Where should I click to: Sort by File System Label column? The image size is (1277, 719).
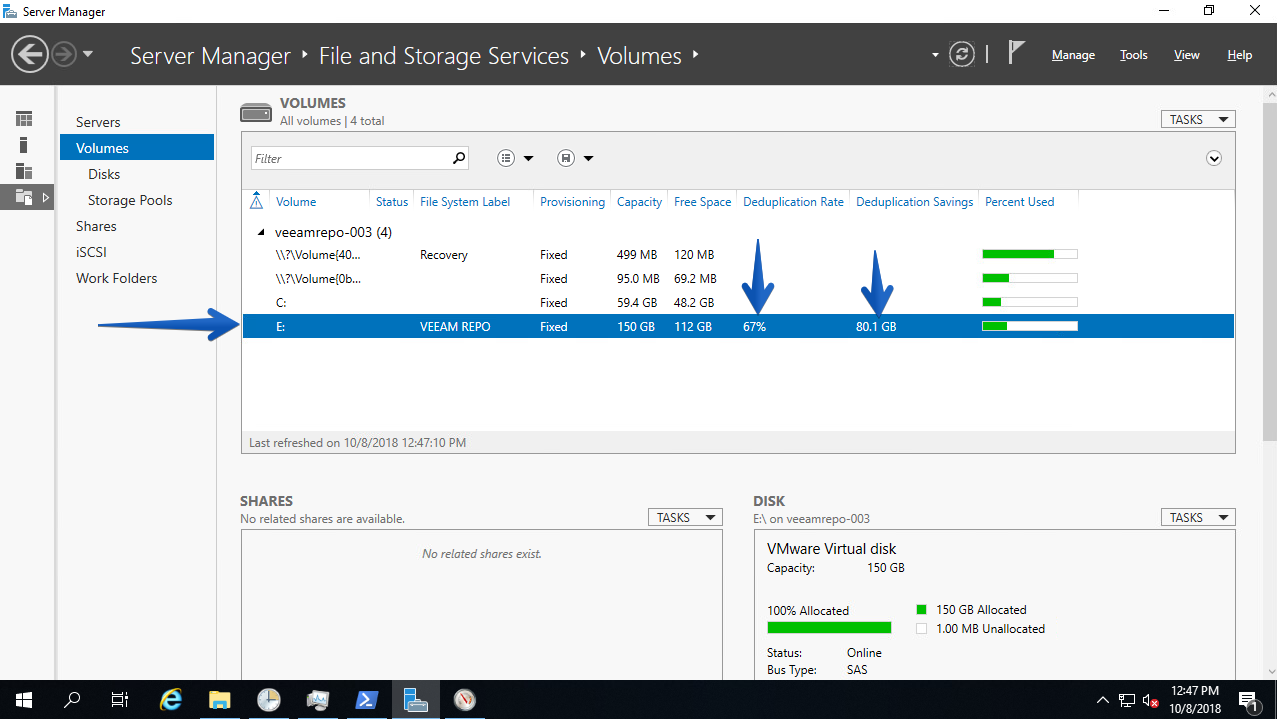[465, 202]
